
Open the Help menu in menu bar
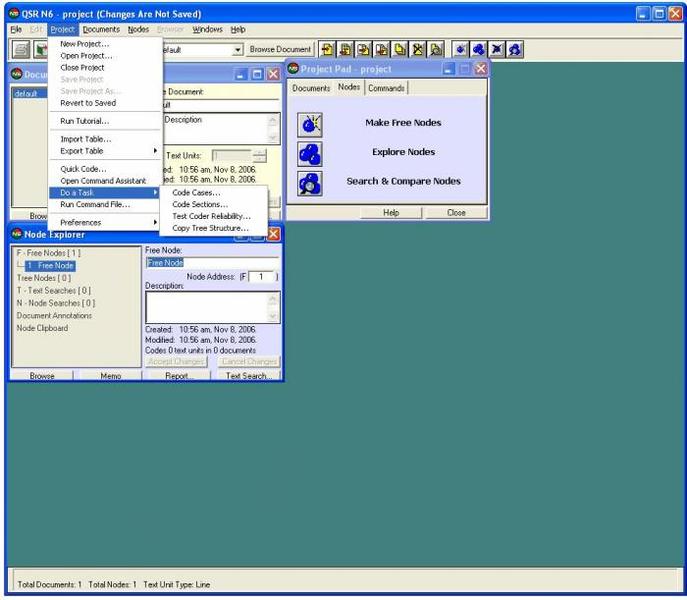(238, 29)
